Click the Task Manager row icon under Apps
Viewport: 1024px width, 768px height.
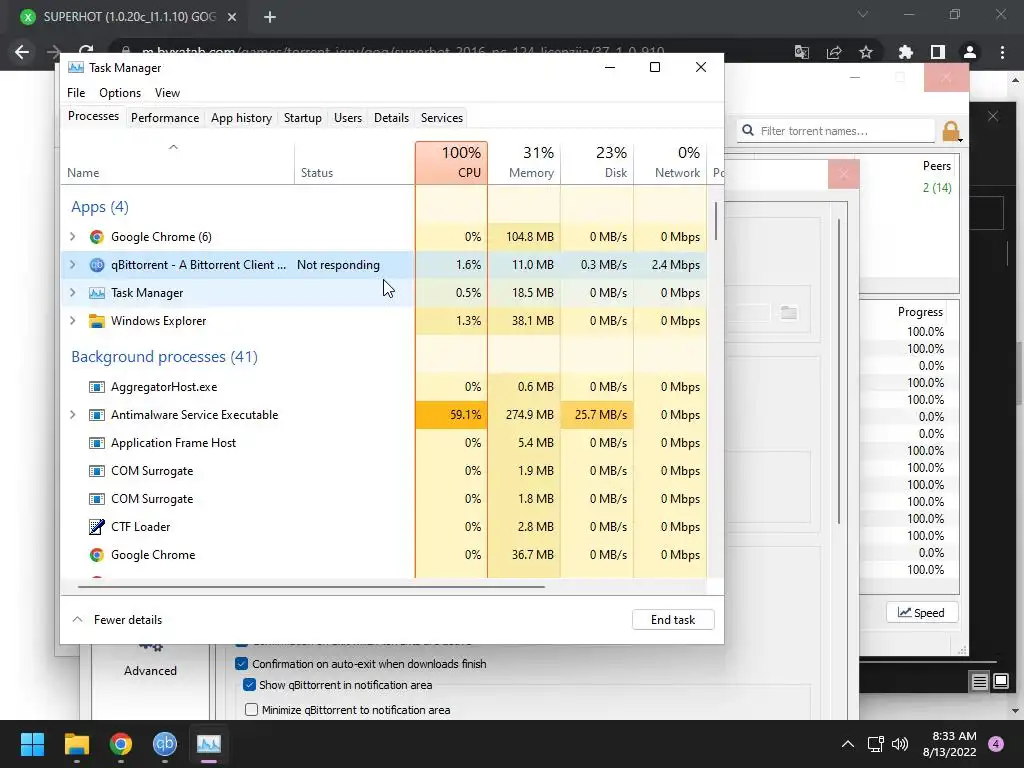pyautogui.click(x=97, y=293)
